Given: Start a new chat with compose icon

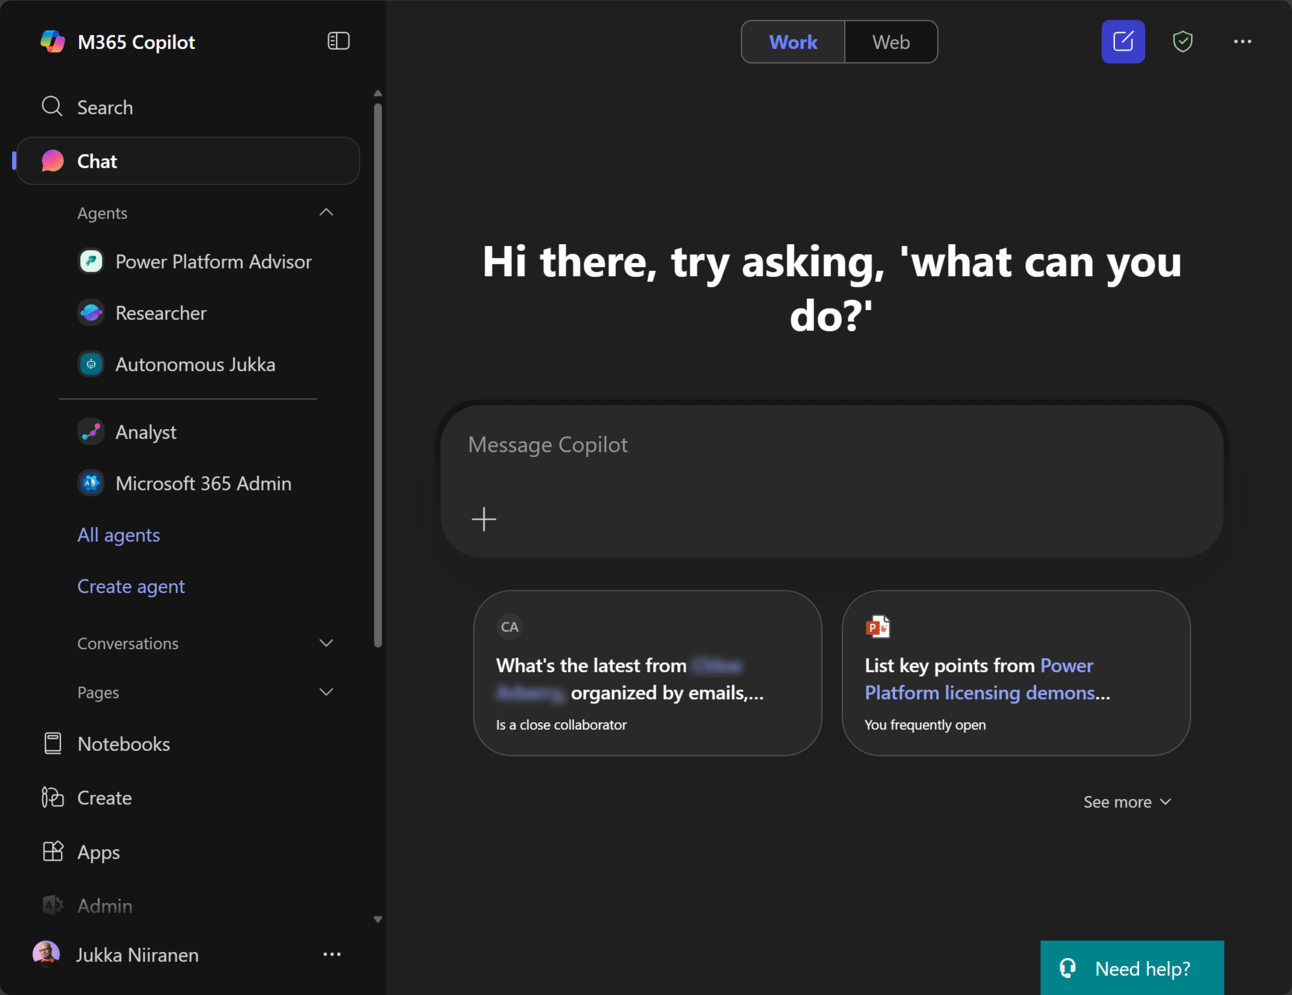Looking at the screenshot, I should pyautogui.click(x=1123, y=41).
